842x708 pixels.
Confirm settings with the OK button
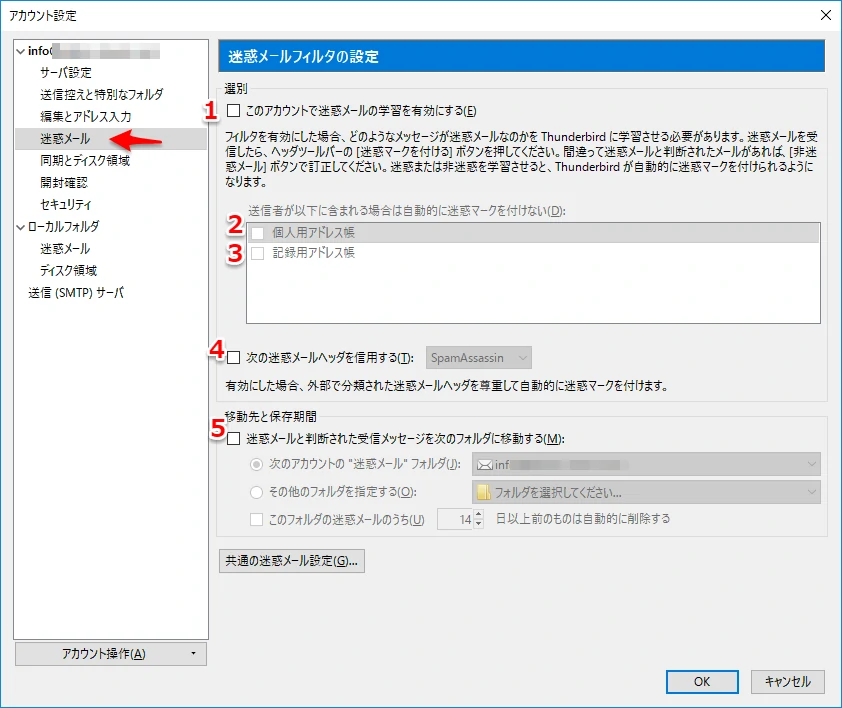701,681
